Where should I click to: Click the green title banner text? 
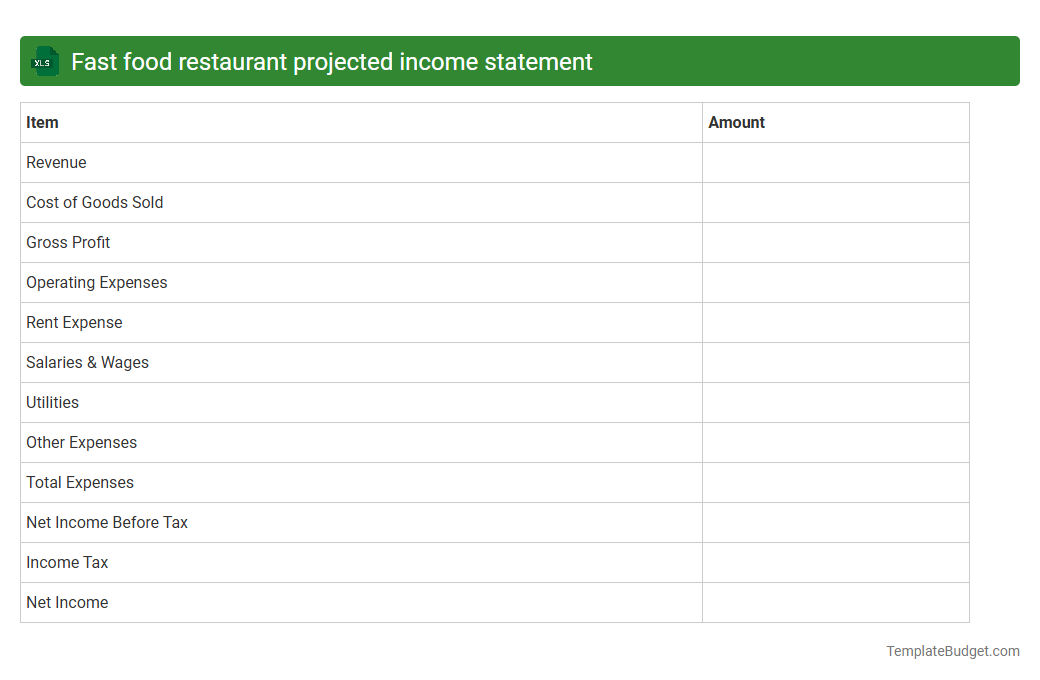(x=330, y=61)
